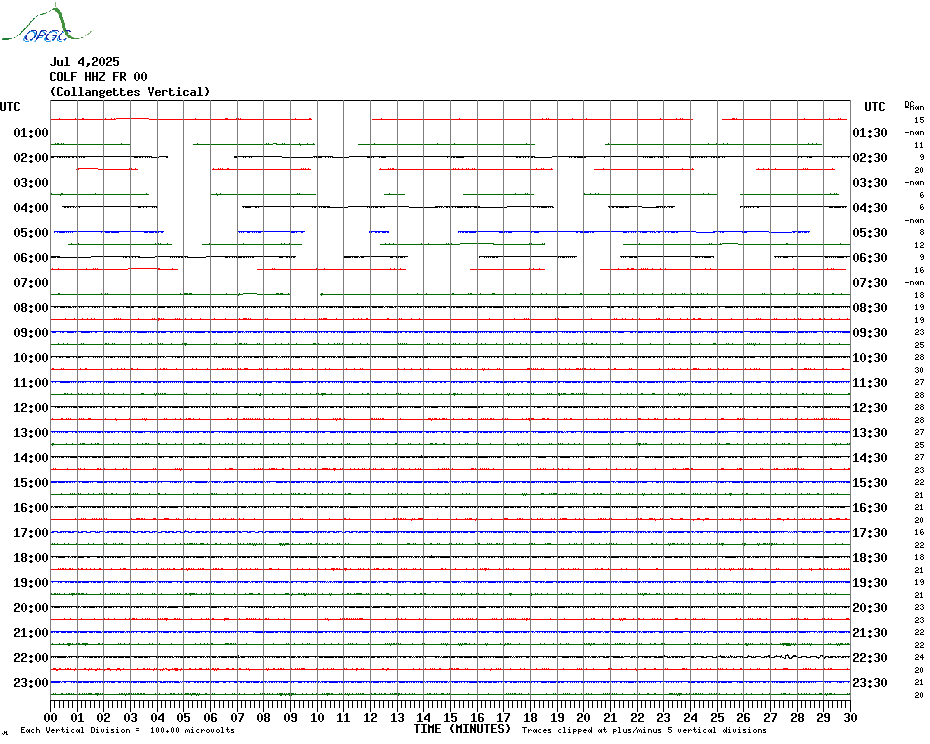Click minute tick label '00' on time axis
This screenshot has width=930, height=744.
50,718
